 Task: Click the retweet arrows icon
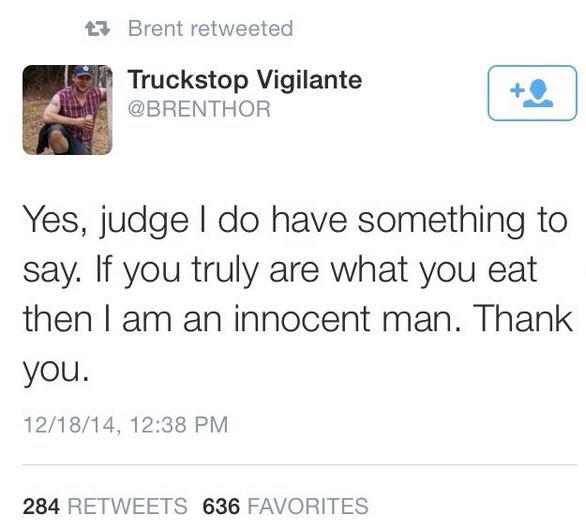(98, 29)
